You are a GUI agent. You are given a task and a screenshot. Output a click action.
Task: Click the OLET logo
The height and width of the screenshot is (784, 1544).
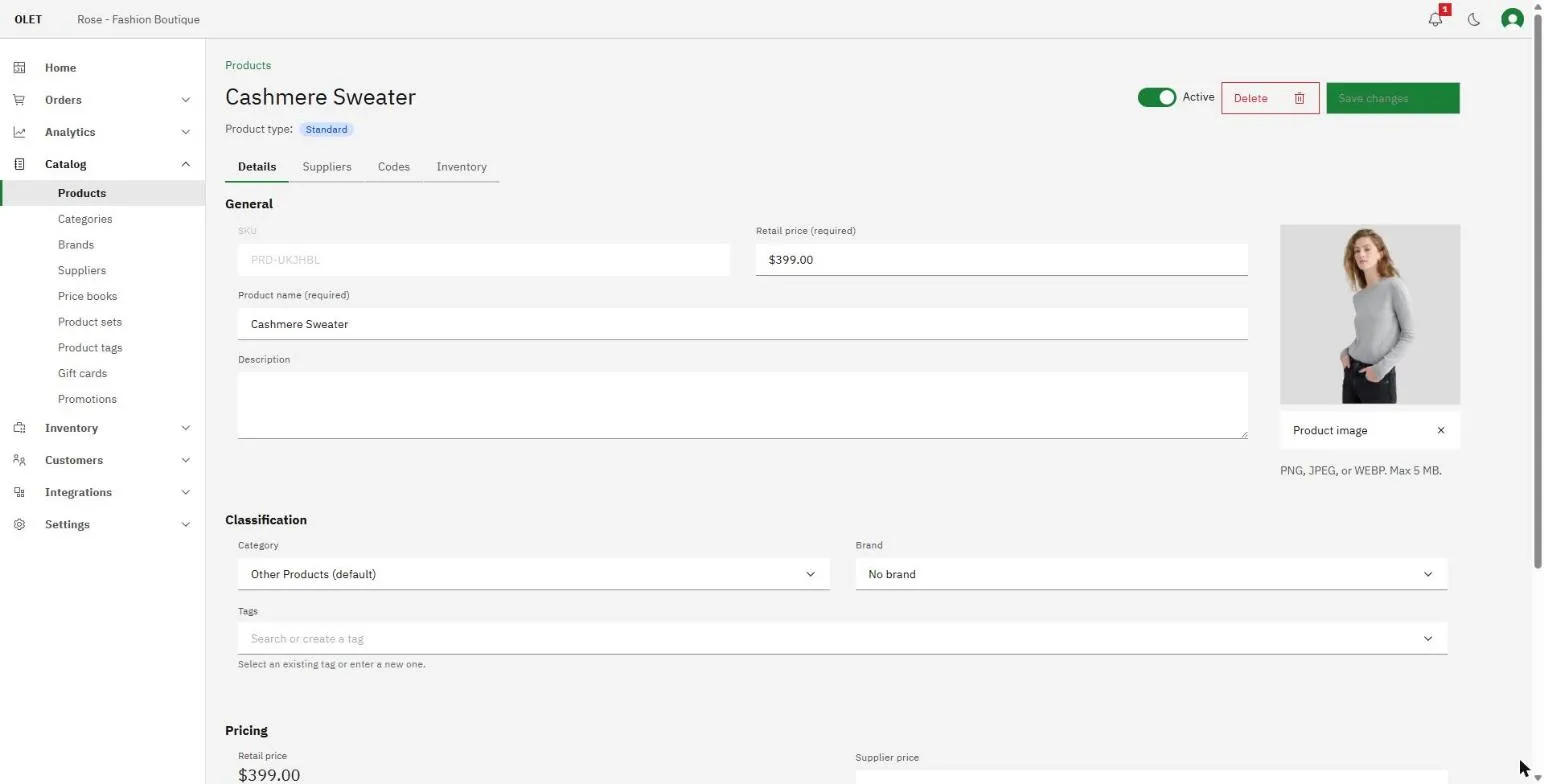28,19
